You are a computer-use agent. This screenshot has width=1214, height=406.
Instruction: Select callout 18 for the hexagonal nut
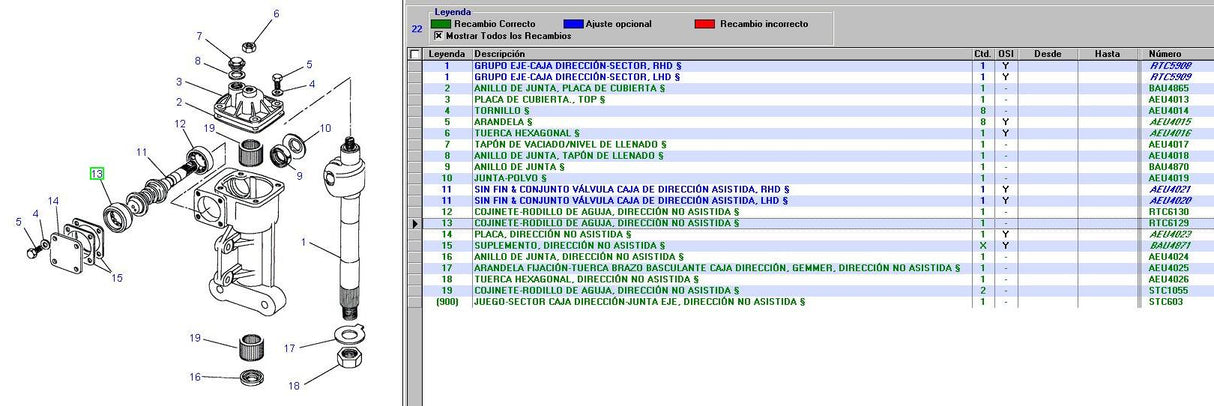coord(294,385)
